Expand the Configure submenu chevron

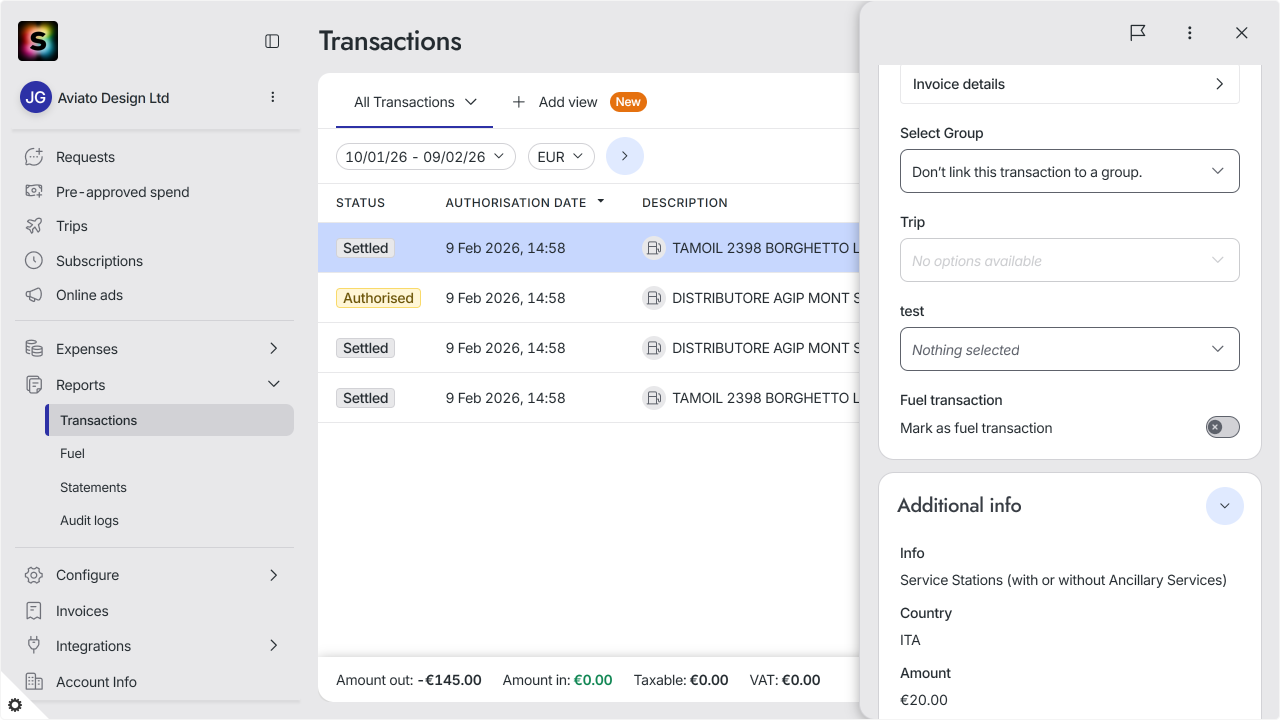(274, 575)
